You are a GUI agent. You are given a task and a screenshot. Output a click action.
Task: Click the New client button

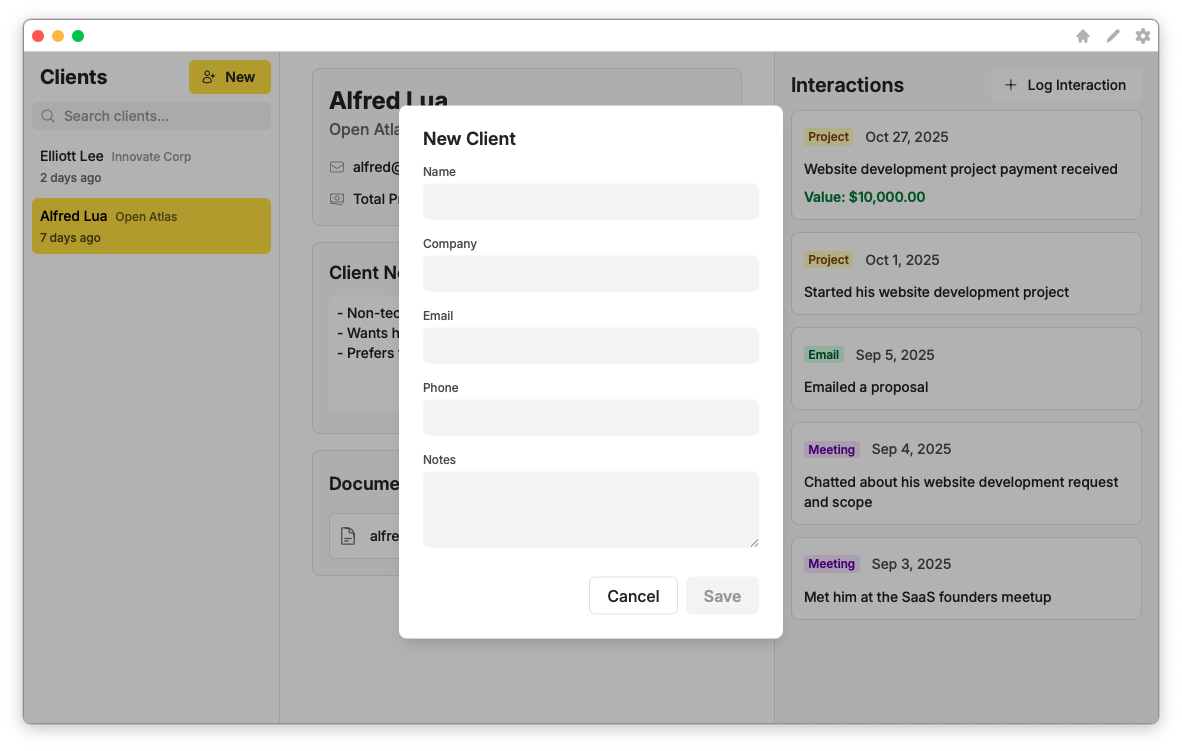coord(229,77)
